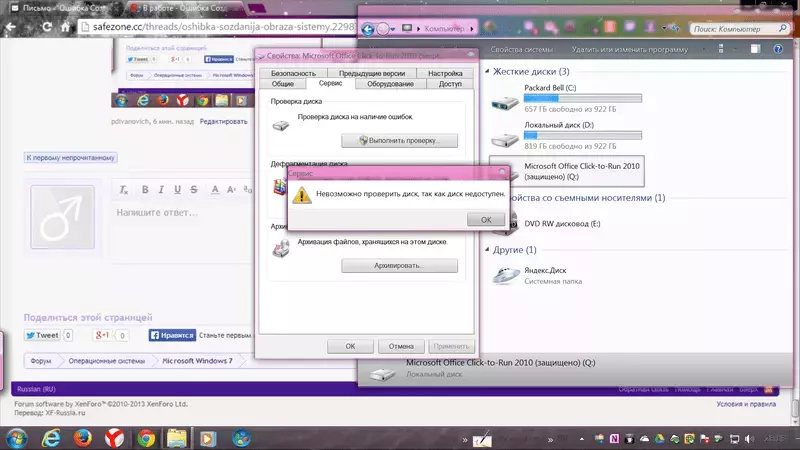Toggle underline in reply editor
Screen dimensions: 800x450
[178, 190]
